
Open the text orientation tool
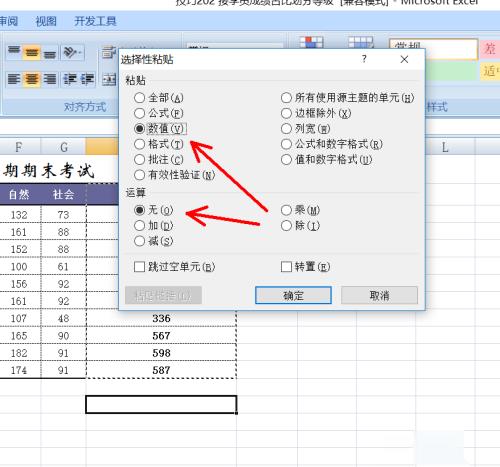point(73,52)
